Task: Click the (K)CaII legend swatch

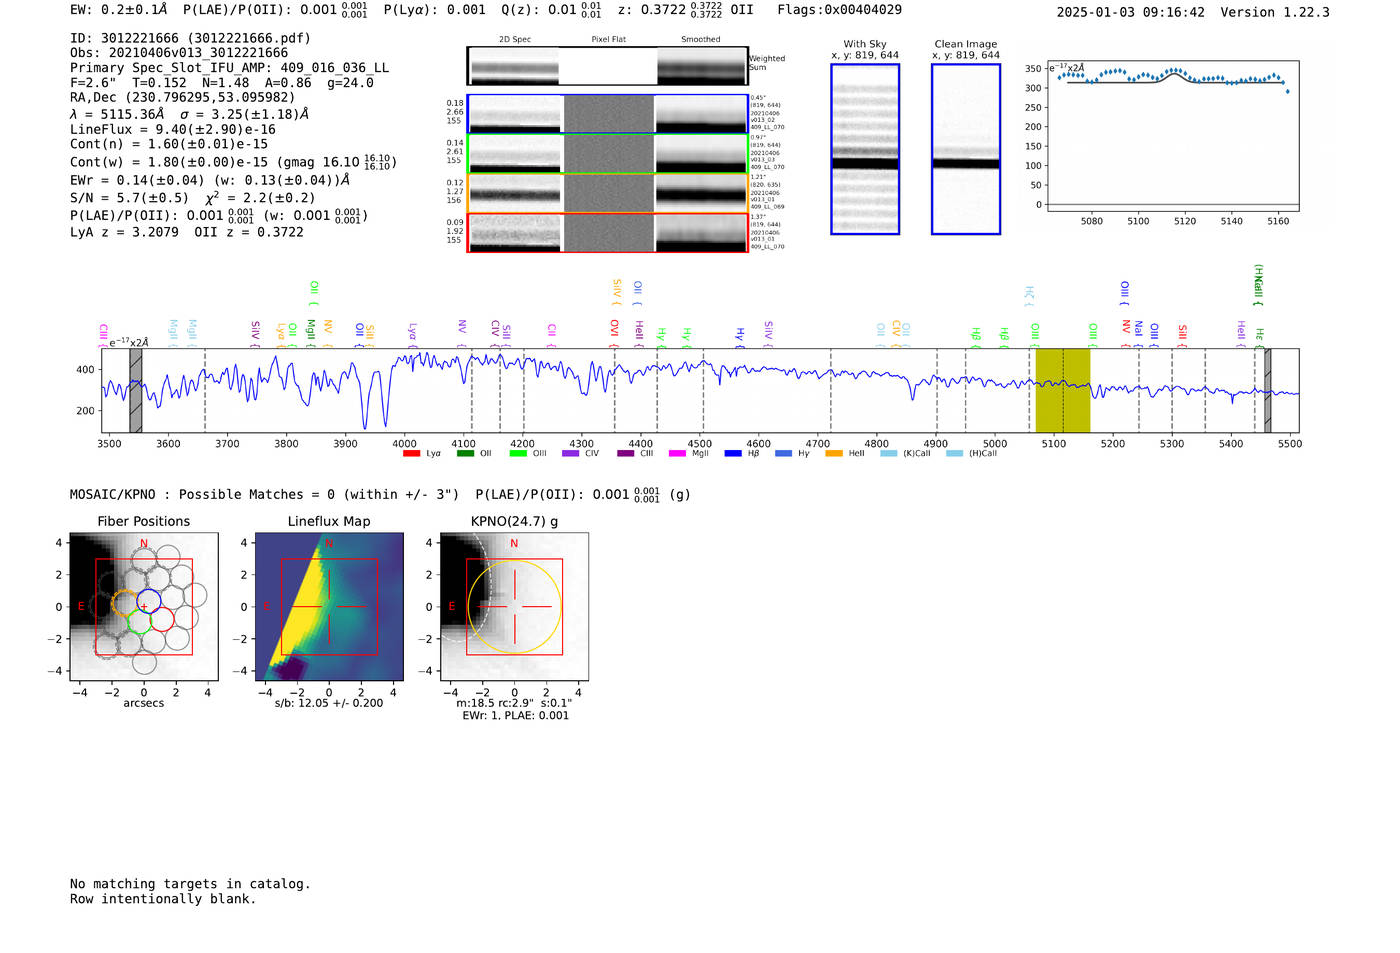Action: [889, 453]
